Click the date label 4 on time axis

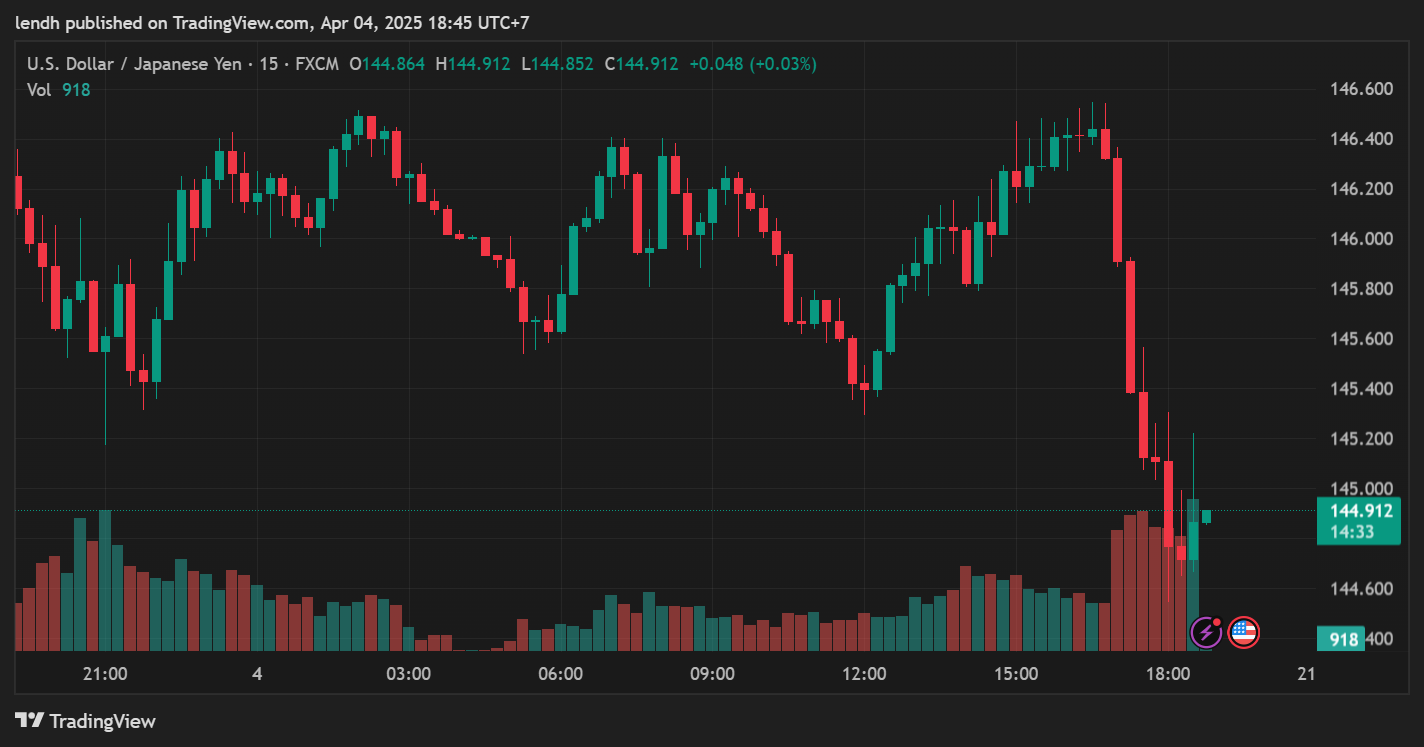tap(257, 674)
